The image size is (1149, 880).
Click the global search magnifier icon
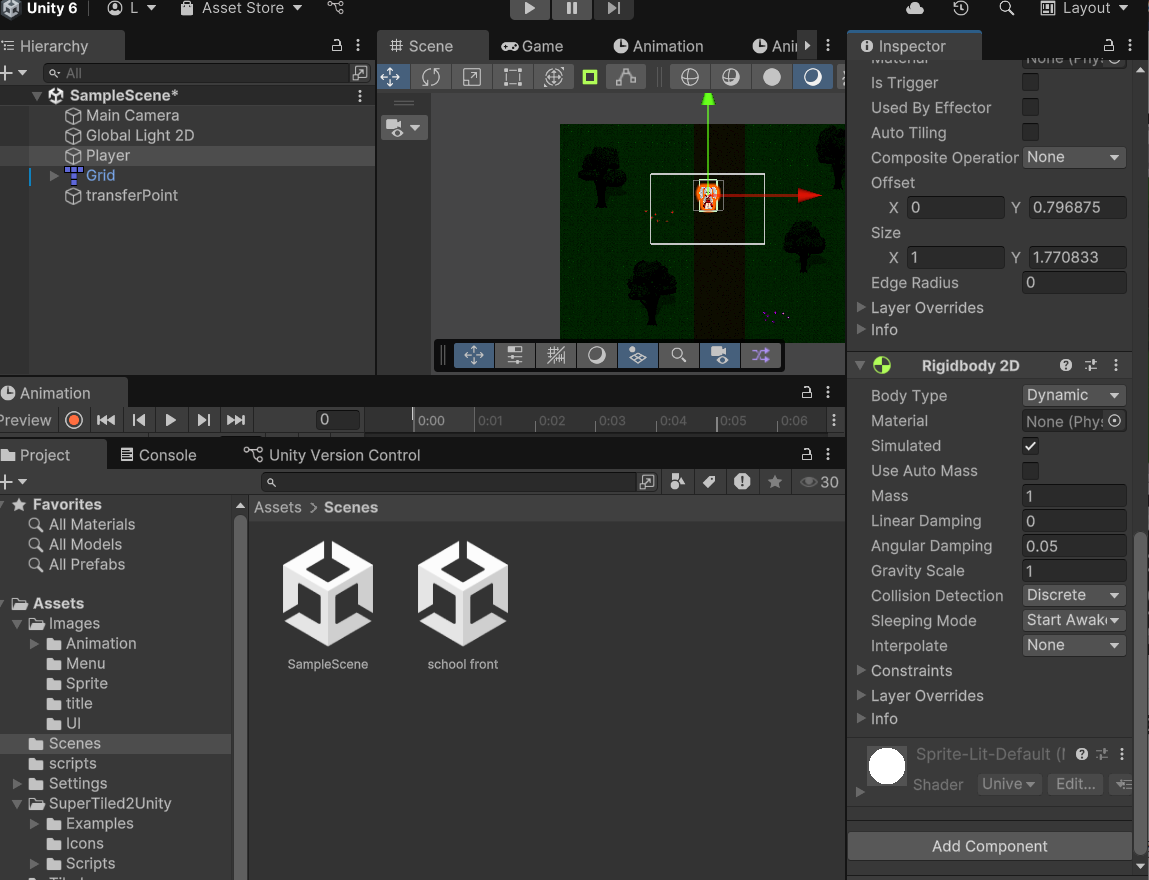(x=1007, y=8)
